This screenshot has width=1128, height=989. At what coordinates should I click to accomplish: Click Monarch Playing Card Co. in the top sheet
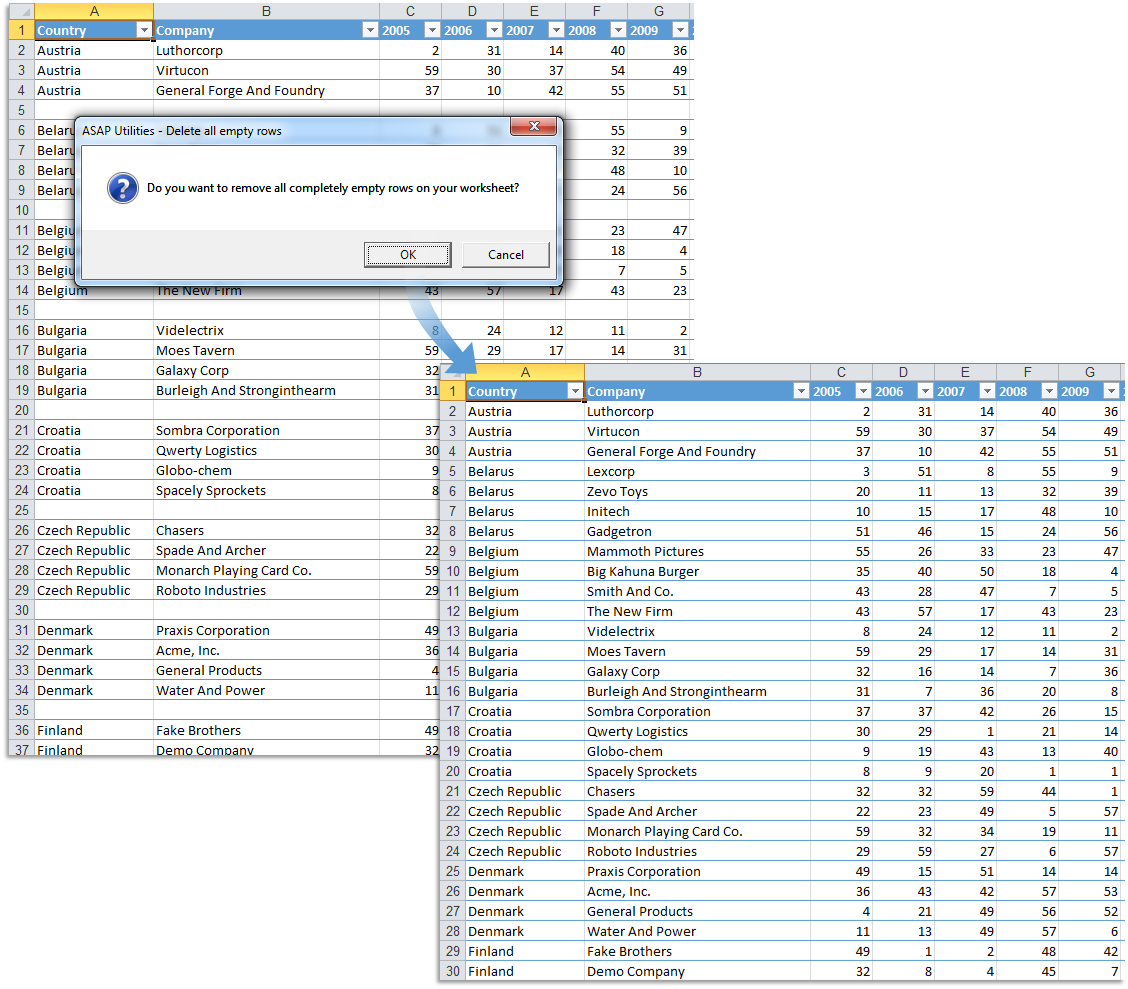pyautogui.click(x=266, y=570)
